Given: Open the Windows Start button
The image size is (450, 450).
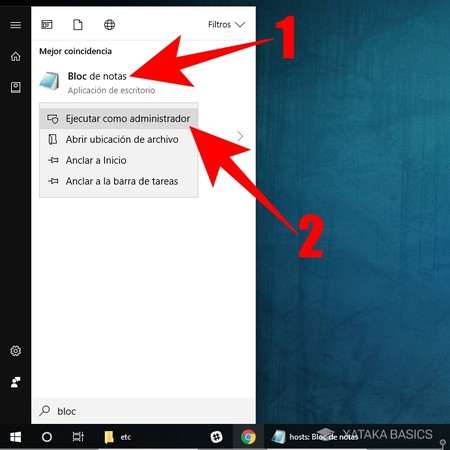Looking at the screenshot, I should point(15,437).
